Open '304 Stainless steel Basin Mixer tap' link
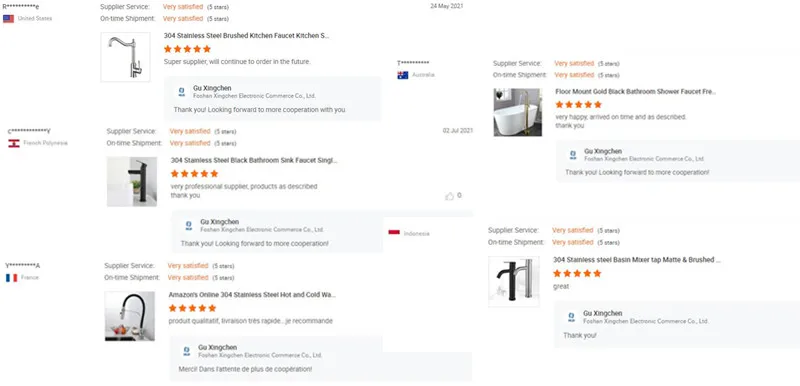 coord(637,260)
